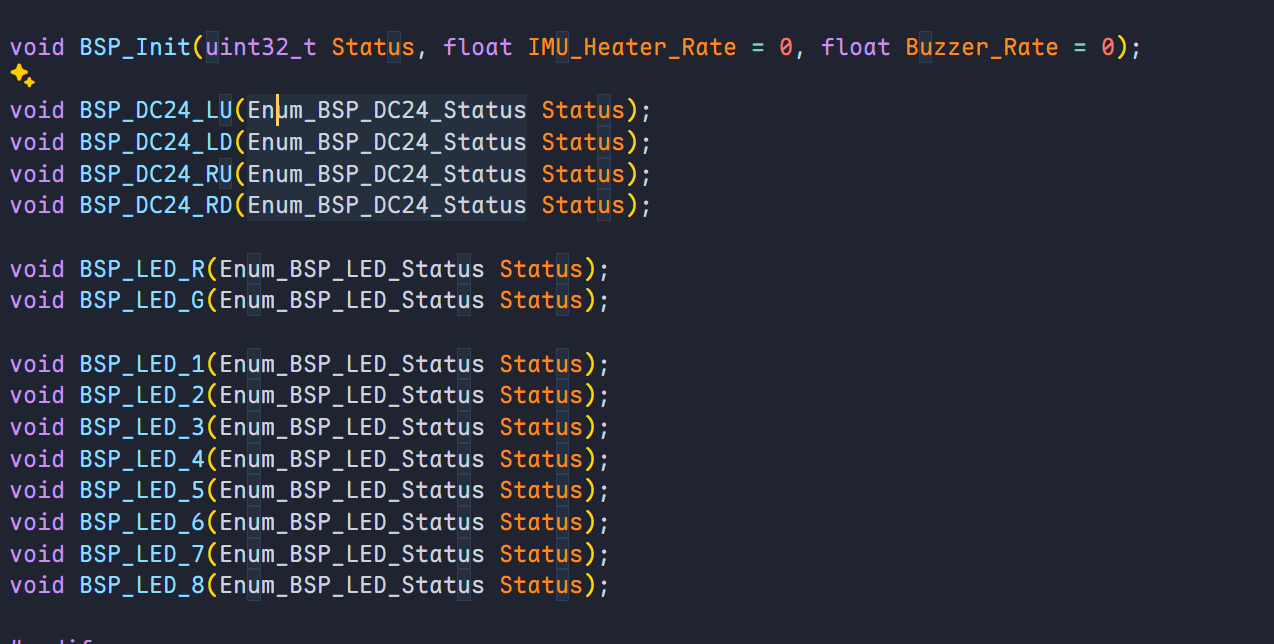
Task: Click the BSP_LED_2 function name
Action: 142,396
